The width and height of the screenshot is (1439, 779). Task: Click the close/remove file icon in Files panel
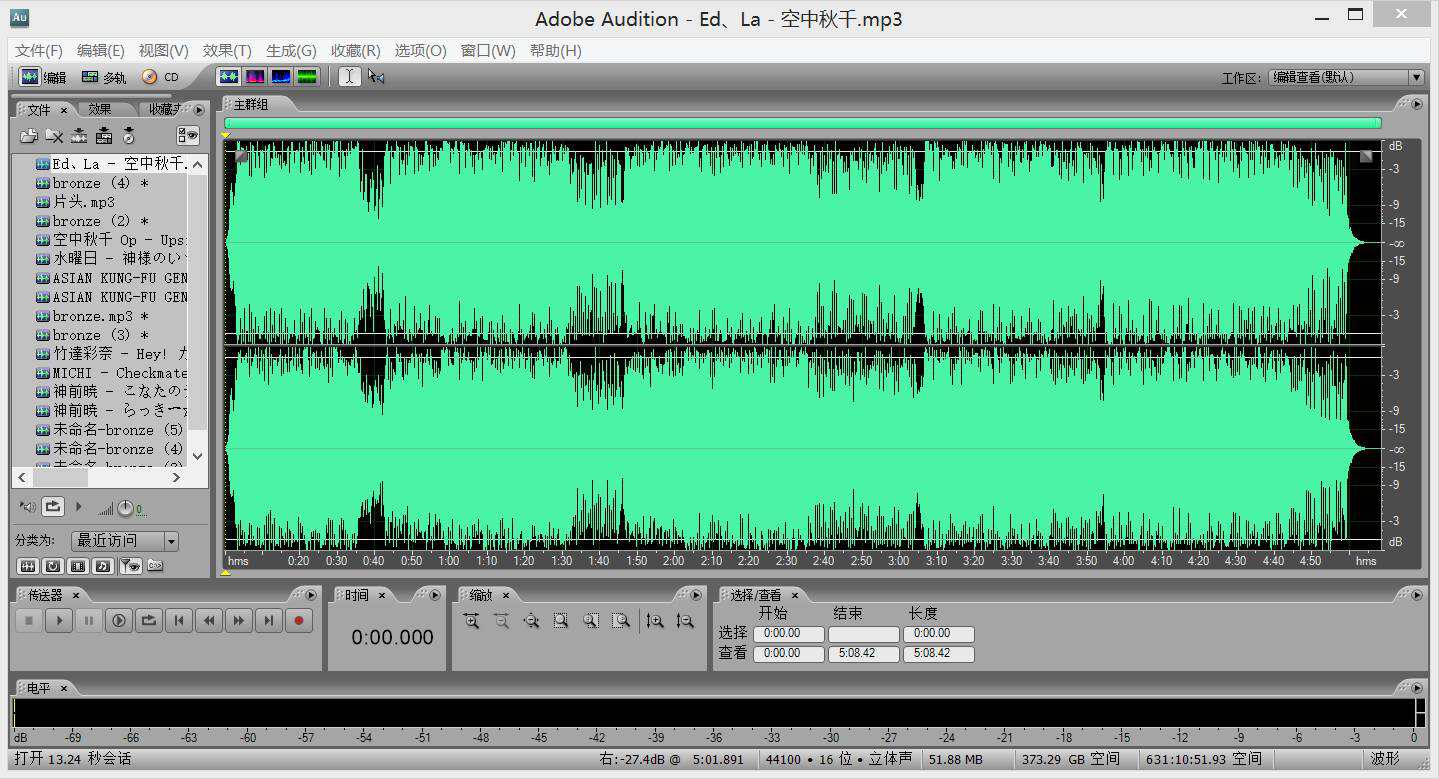pyautogui.click(x=54, y=136)
